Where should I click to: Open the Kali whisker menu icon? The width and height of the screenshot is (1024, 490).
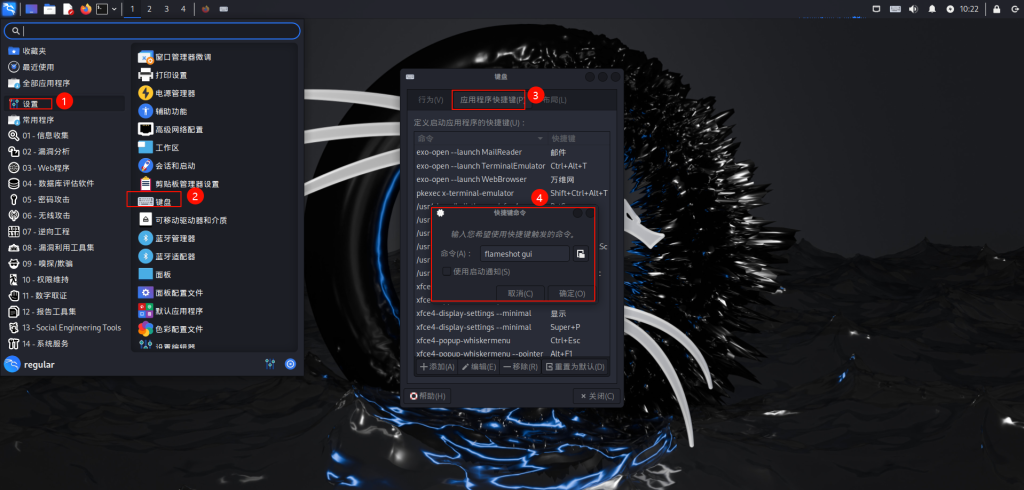click(x=9, y=9)
